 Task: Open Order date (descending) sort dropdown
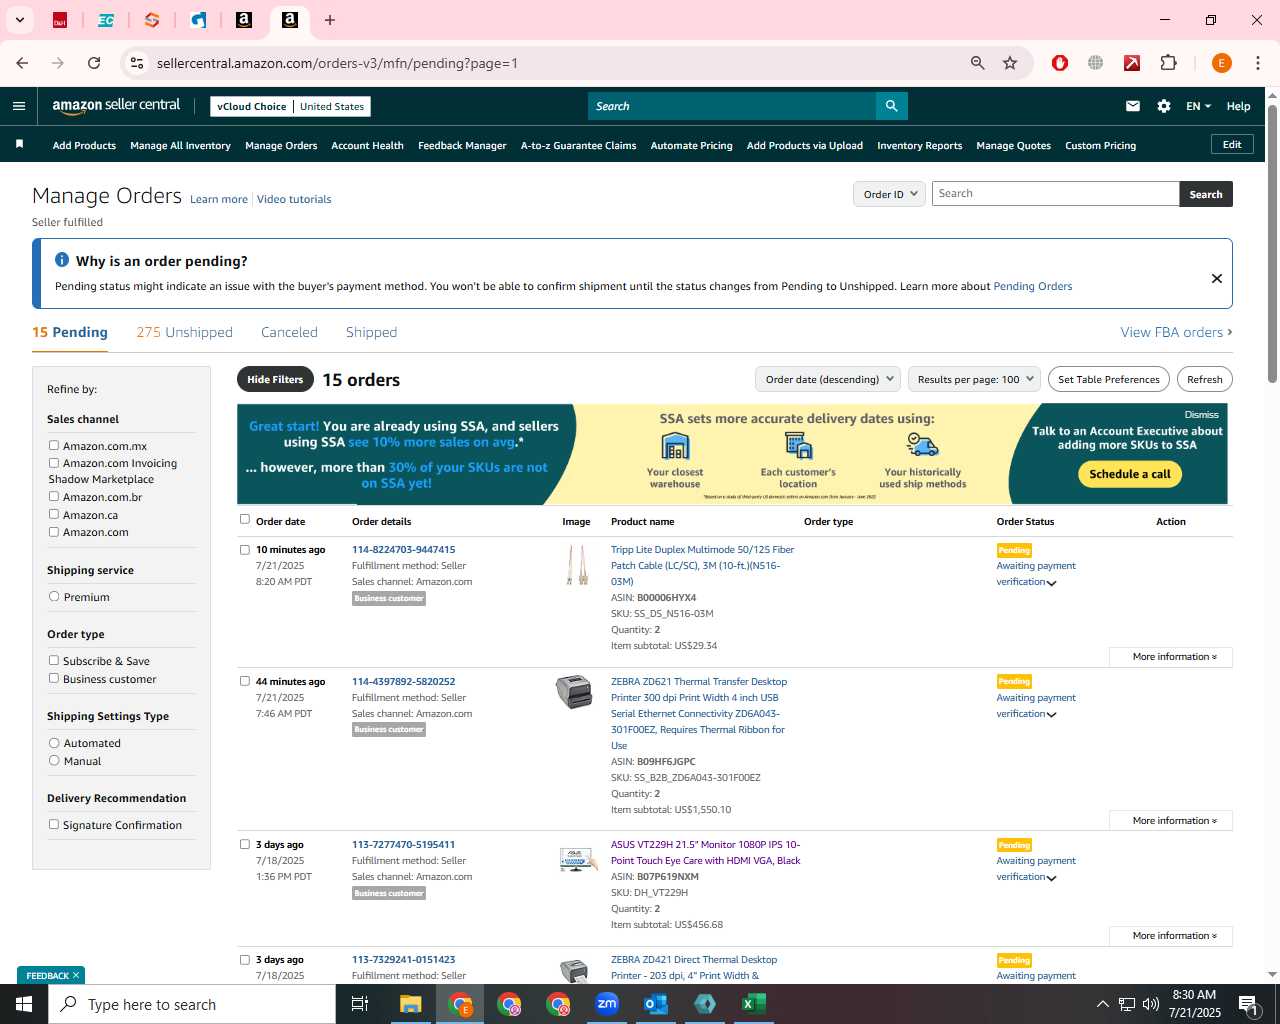pos(828,379)
